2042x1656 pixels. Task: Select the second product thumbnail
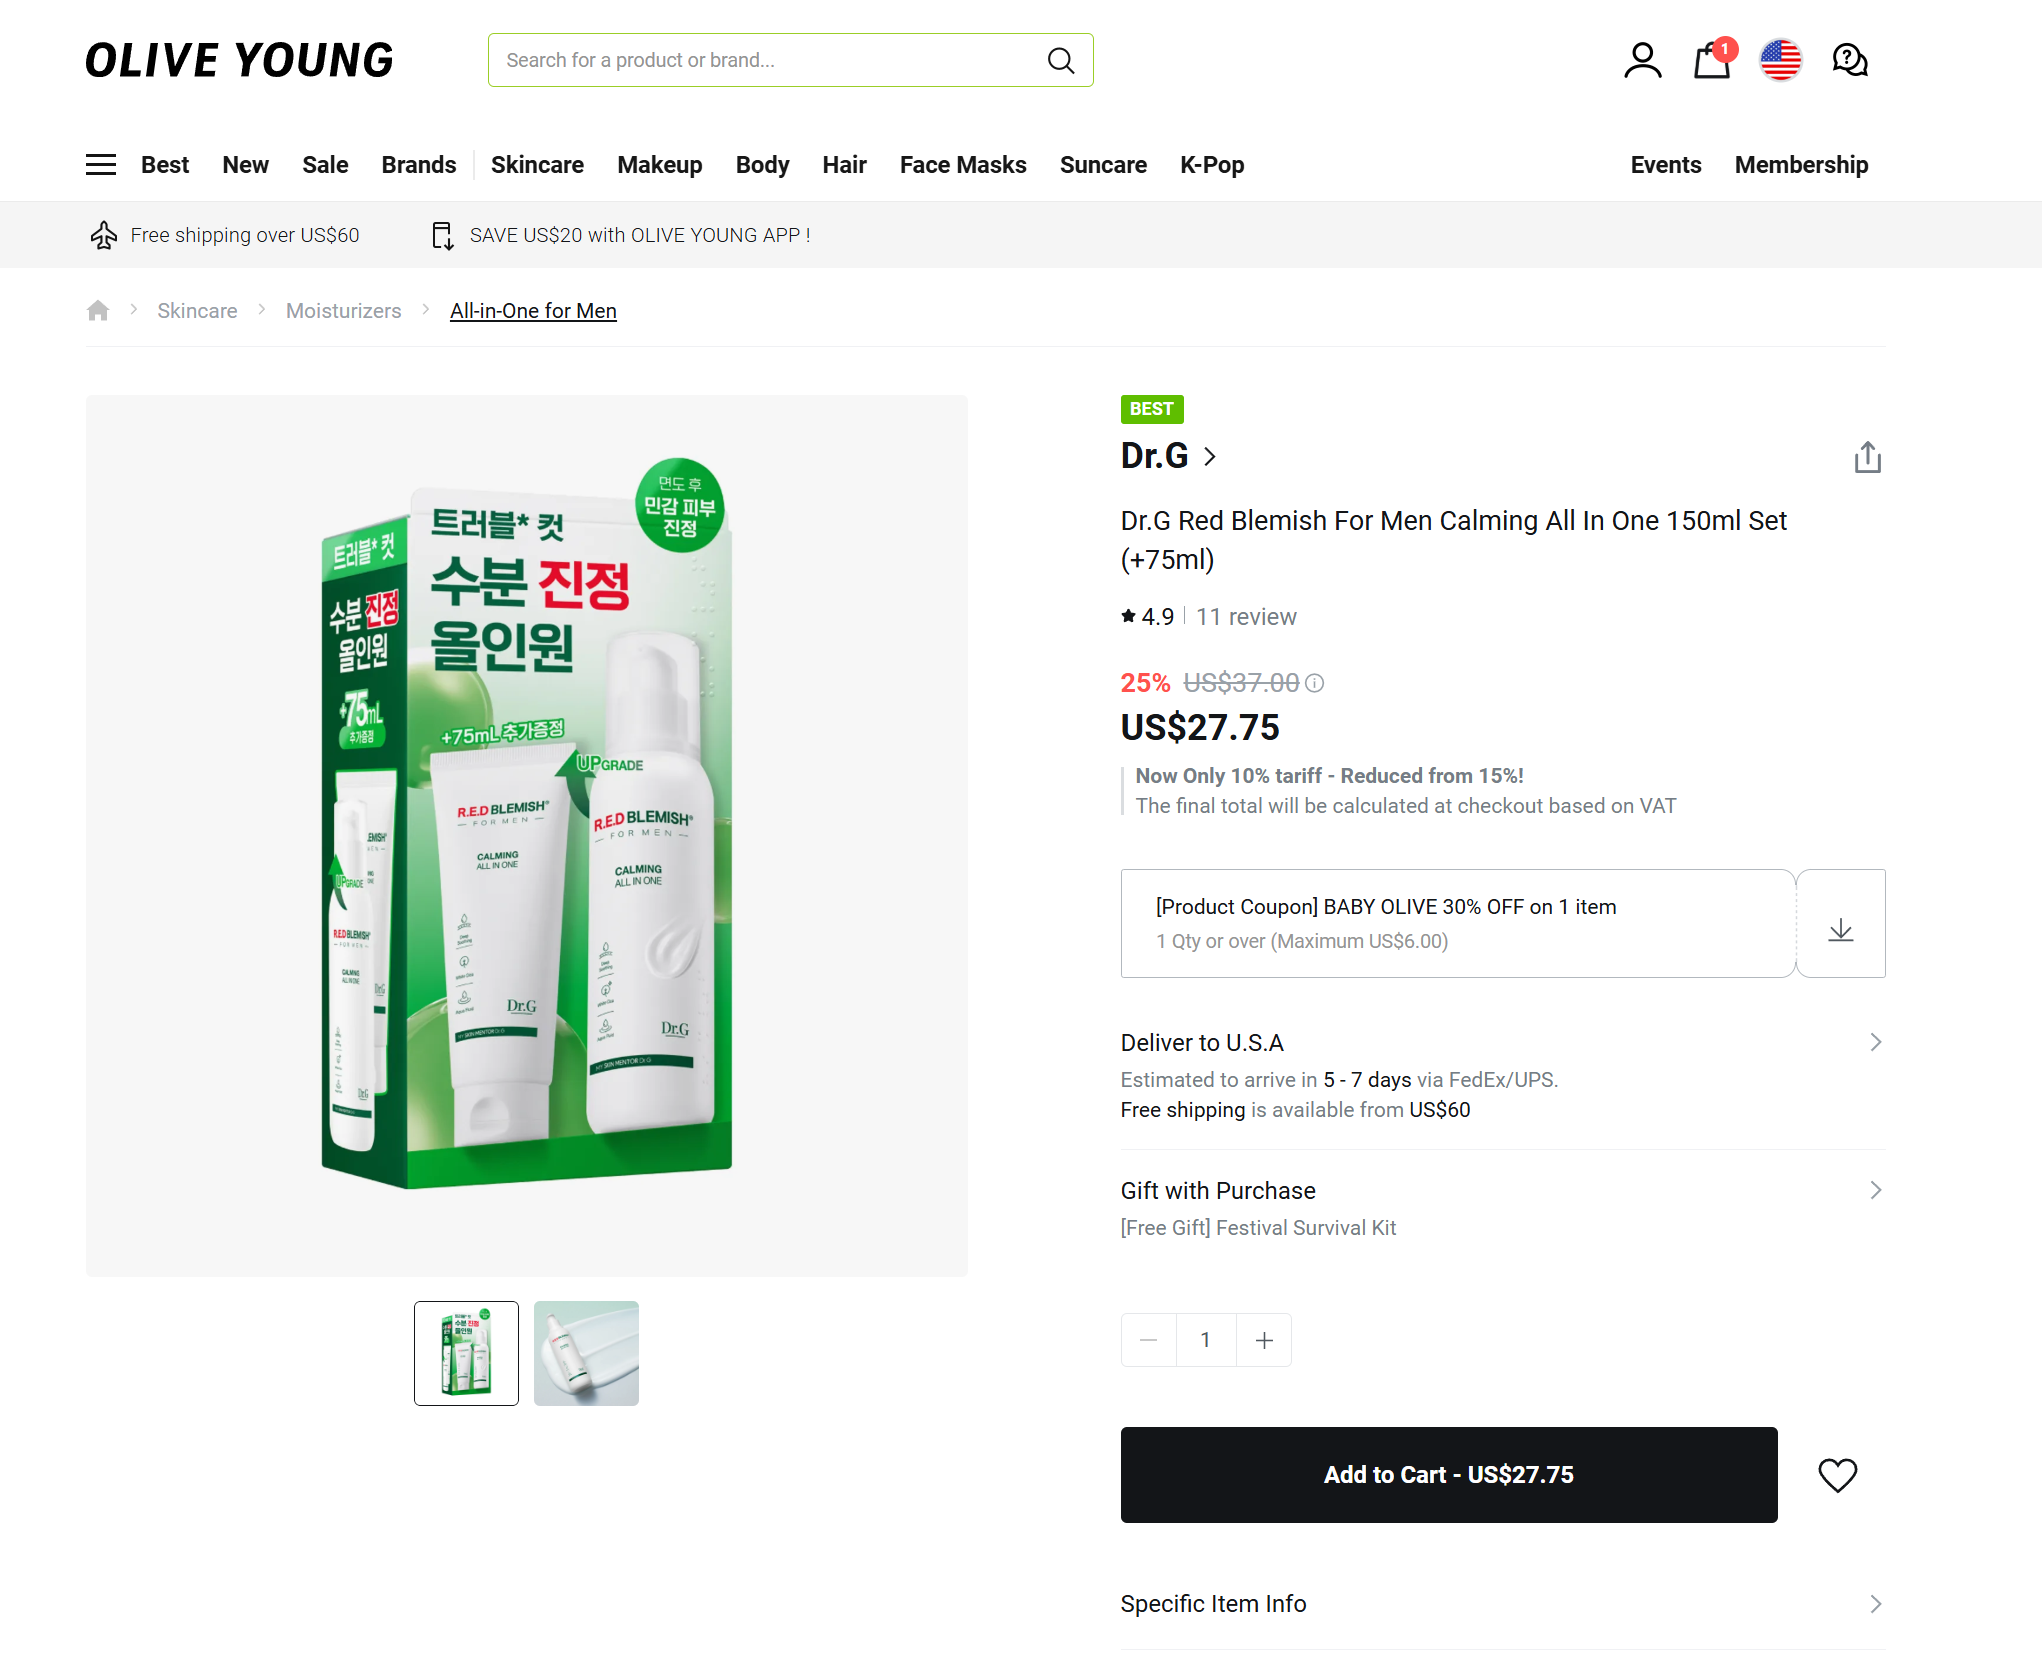click(x=586, y=1353)
